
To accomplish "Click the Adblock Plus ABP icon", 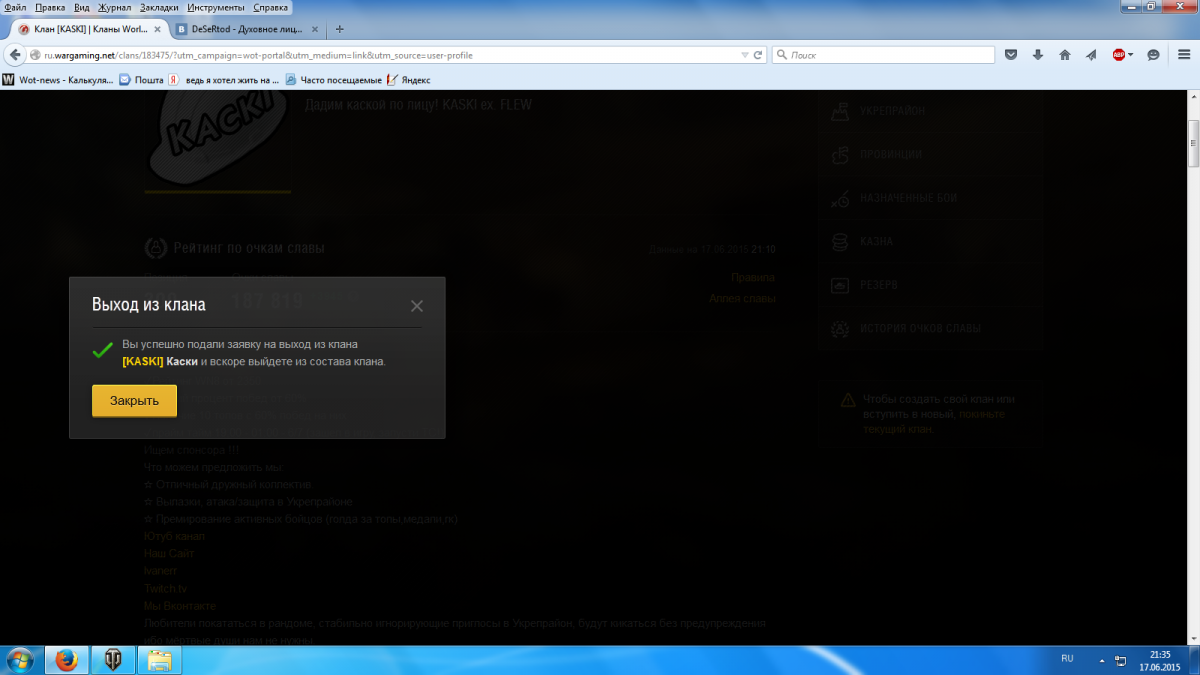I will [x=1119, y=55].
